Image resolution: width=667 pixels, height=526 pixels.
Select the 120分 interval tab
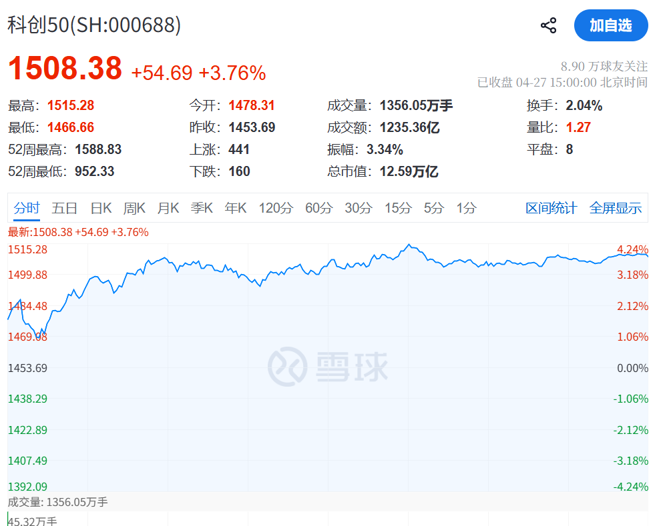pos(275,208)
